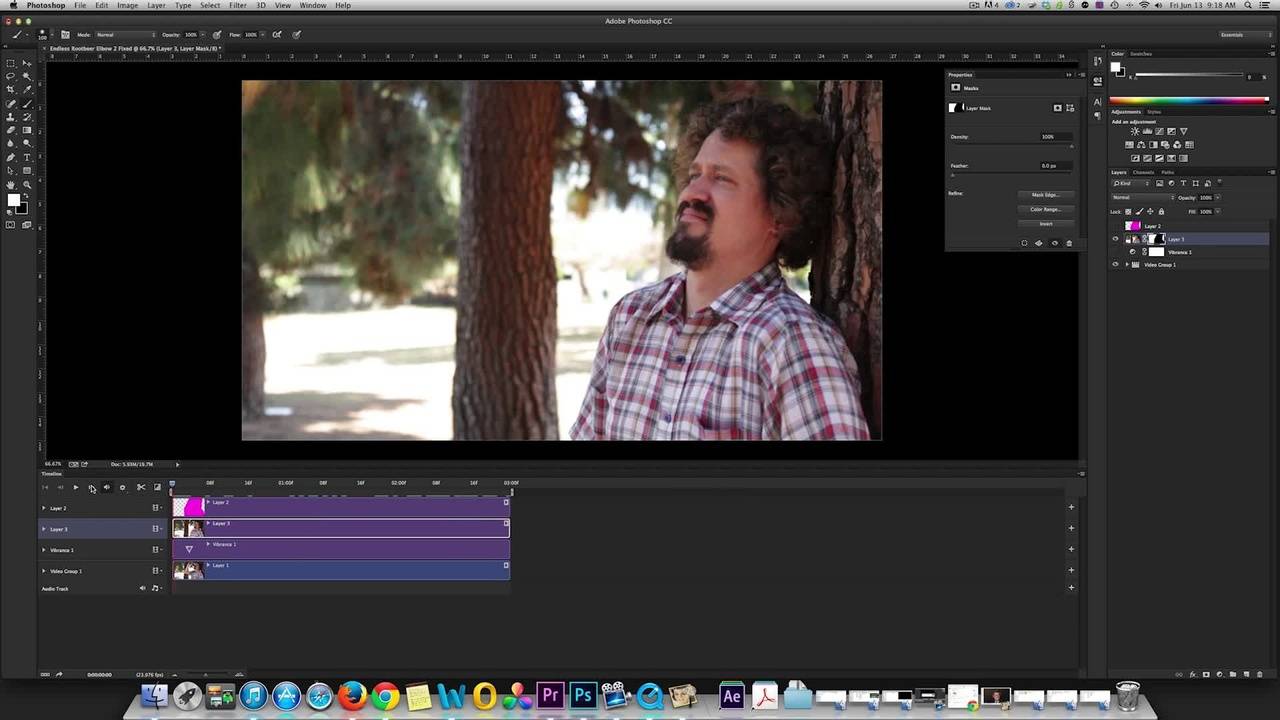This screenshot has width=1280, height=720.
Task: Select the Lasso tool
Action: pyautogui.click(x=11, y=76)
